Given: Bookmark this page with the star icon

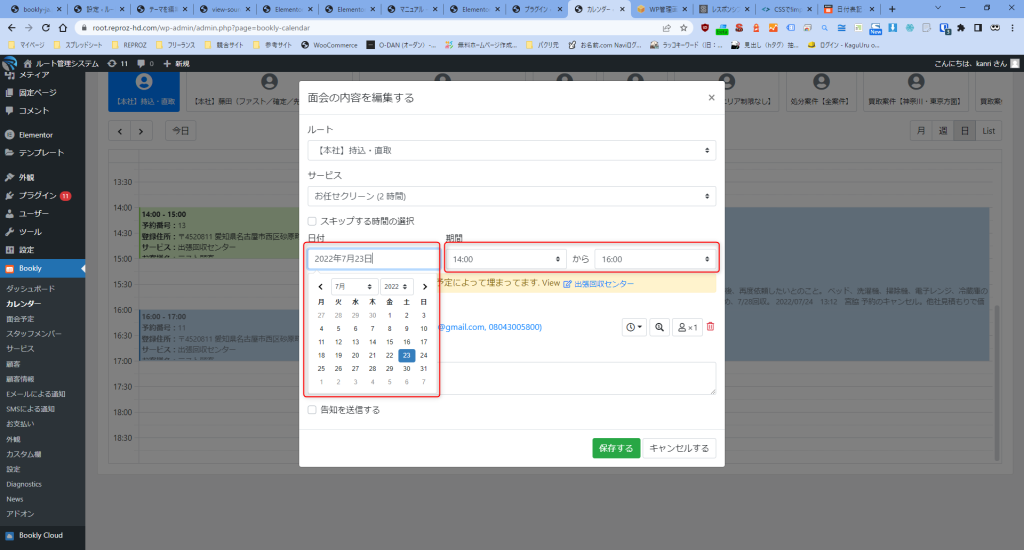Looking at the screenshot, I should coord(683,28).
